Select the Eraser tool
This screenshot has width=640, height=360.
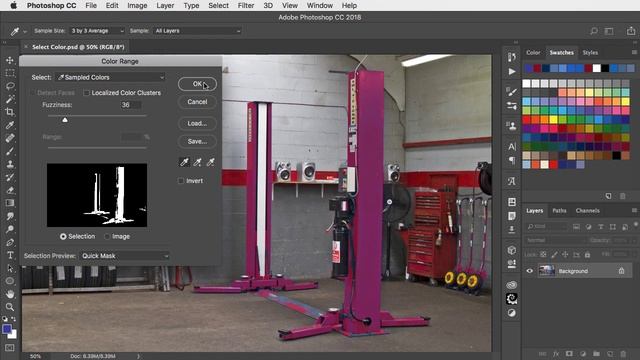pyautogui.click(x=10, y=190)
